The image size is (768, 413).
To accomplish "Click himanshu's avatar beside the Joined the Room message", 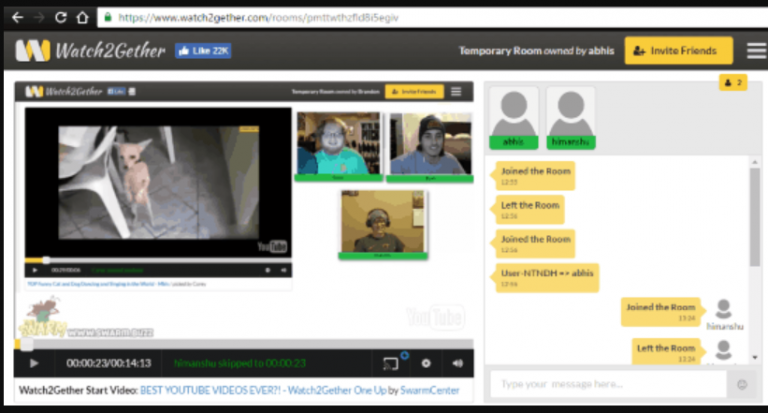I will (723, 310).
